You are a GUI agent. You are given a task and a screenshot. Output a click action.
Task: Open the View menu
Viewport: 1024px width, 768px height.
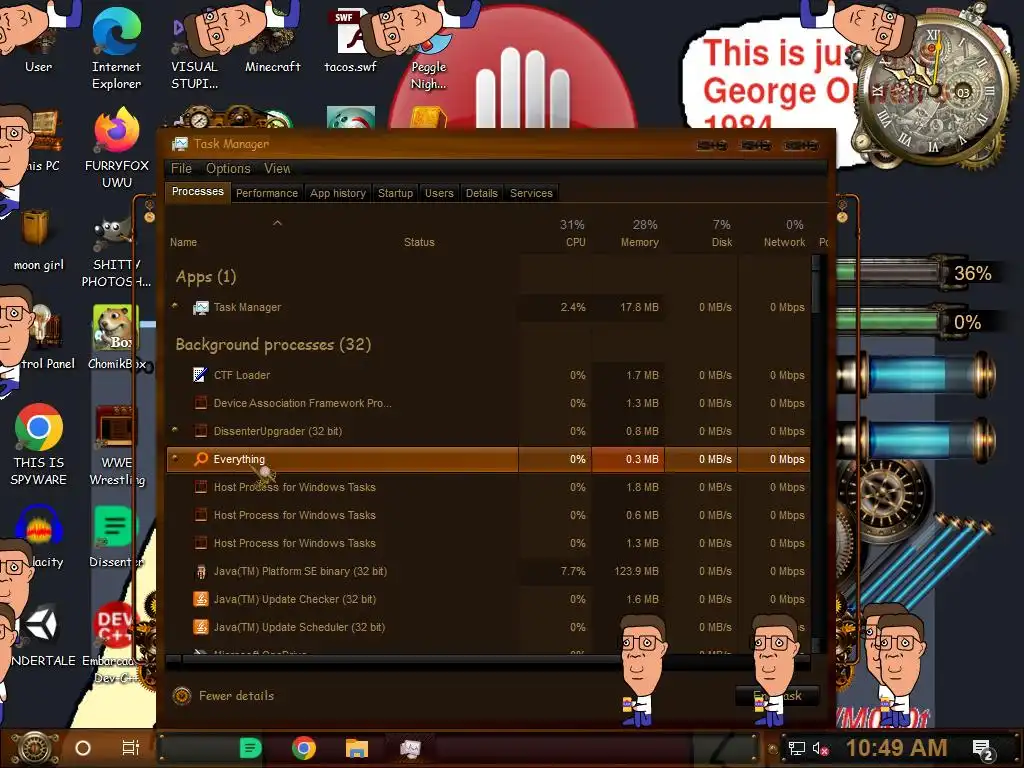277,168
